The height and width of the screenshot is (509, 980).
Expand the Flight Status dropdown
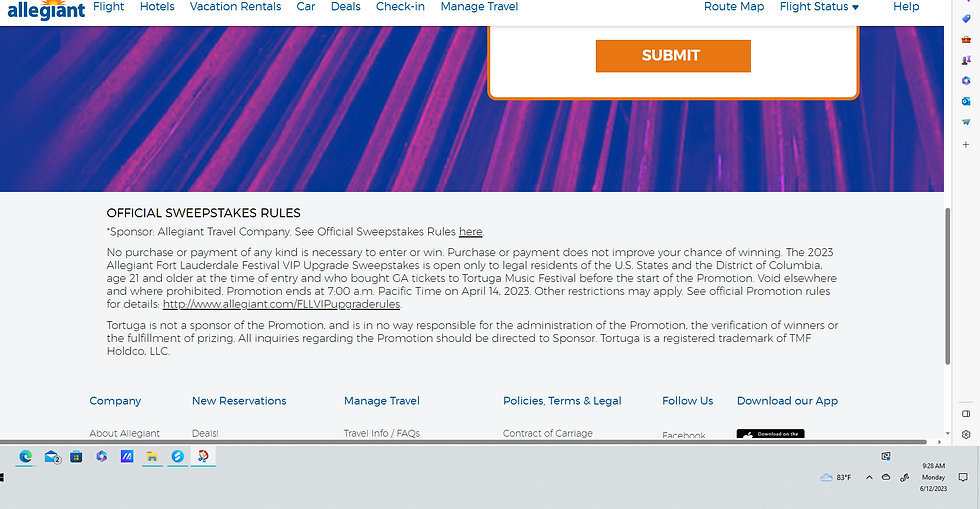pyautogui.click(x=819, y=7)
